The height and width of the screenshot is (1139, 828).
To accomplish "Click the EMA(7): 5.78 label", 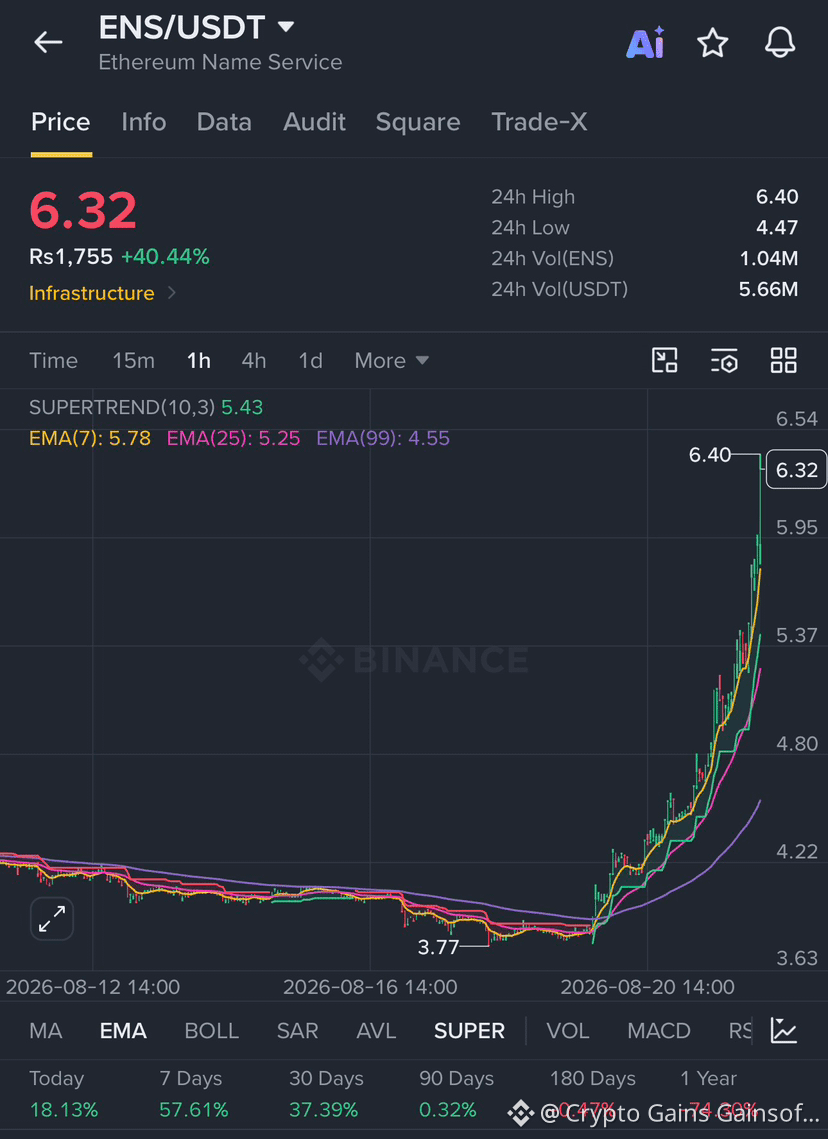I will [x=90, y=438].
